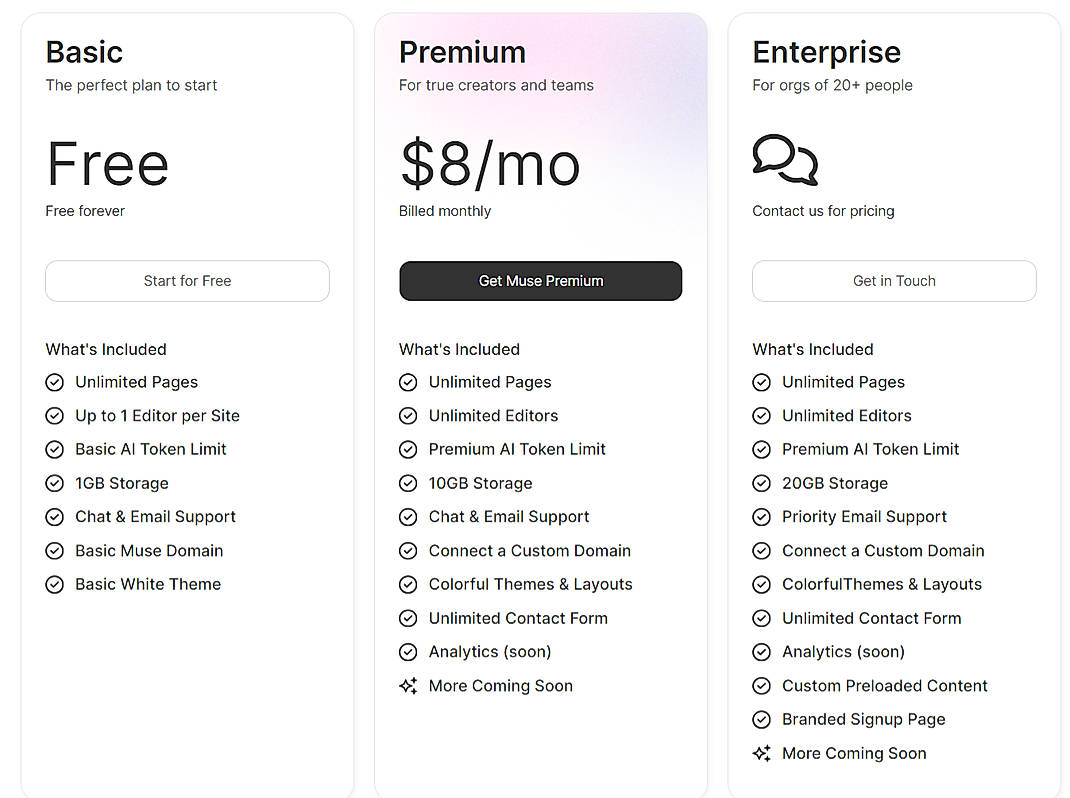Click the checkmark beside Priority Email Support
1070x798 pixels.
pyautogui.click(x=762, y=517)
